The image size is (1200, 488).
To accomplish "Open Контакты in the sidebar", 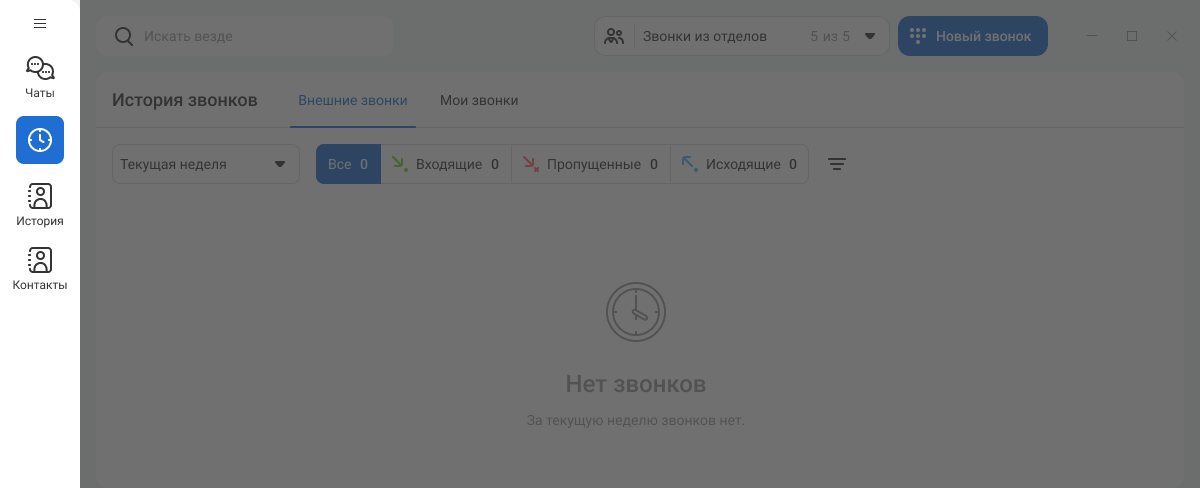I will tap(40, 269).
